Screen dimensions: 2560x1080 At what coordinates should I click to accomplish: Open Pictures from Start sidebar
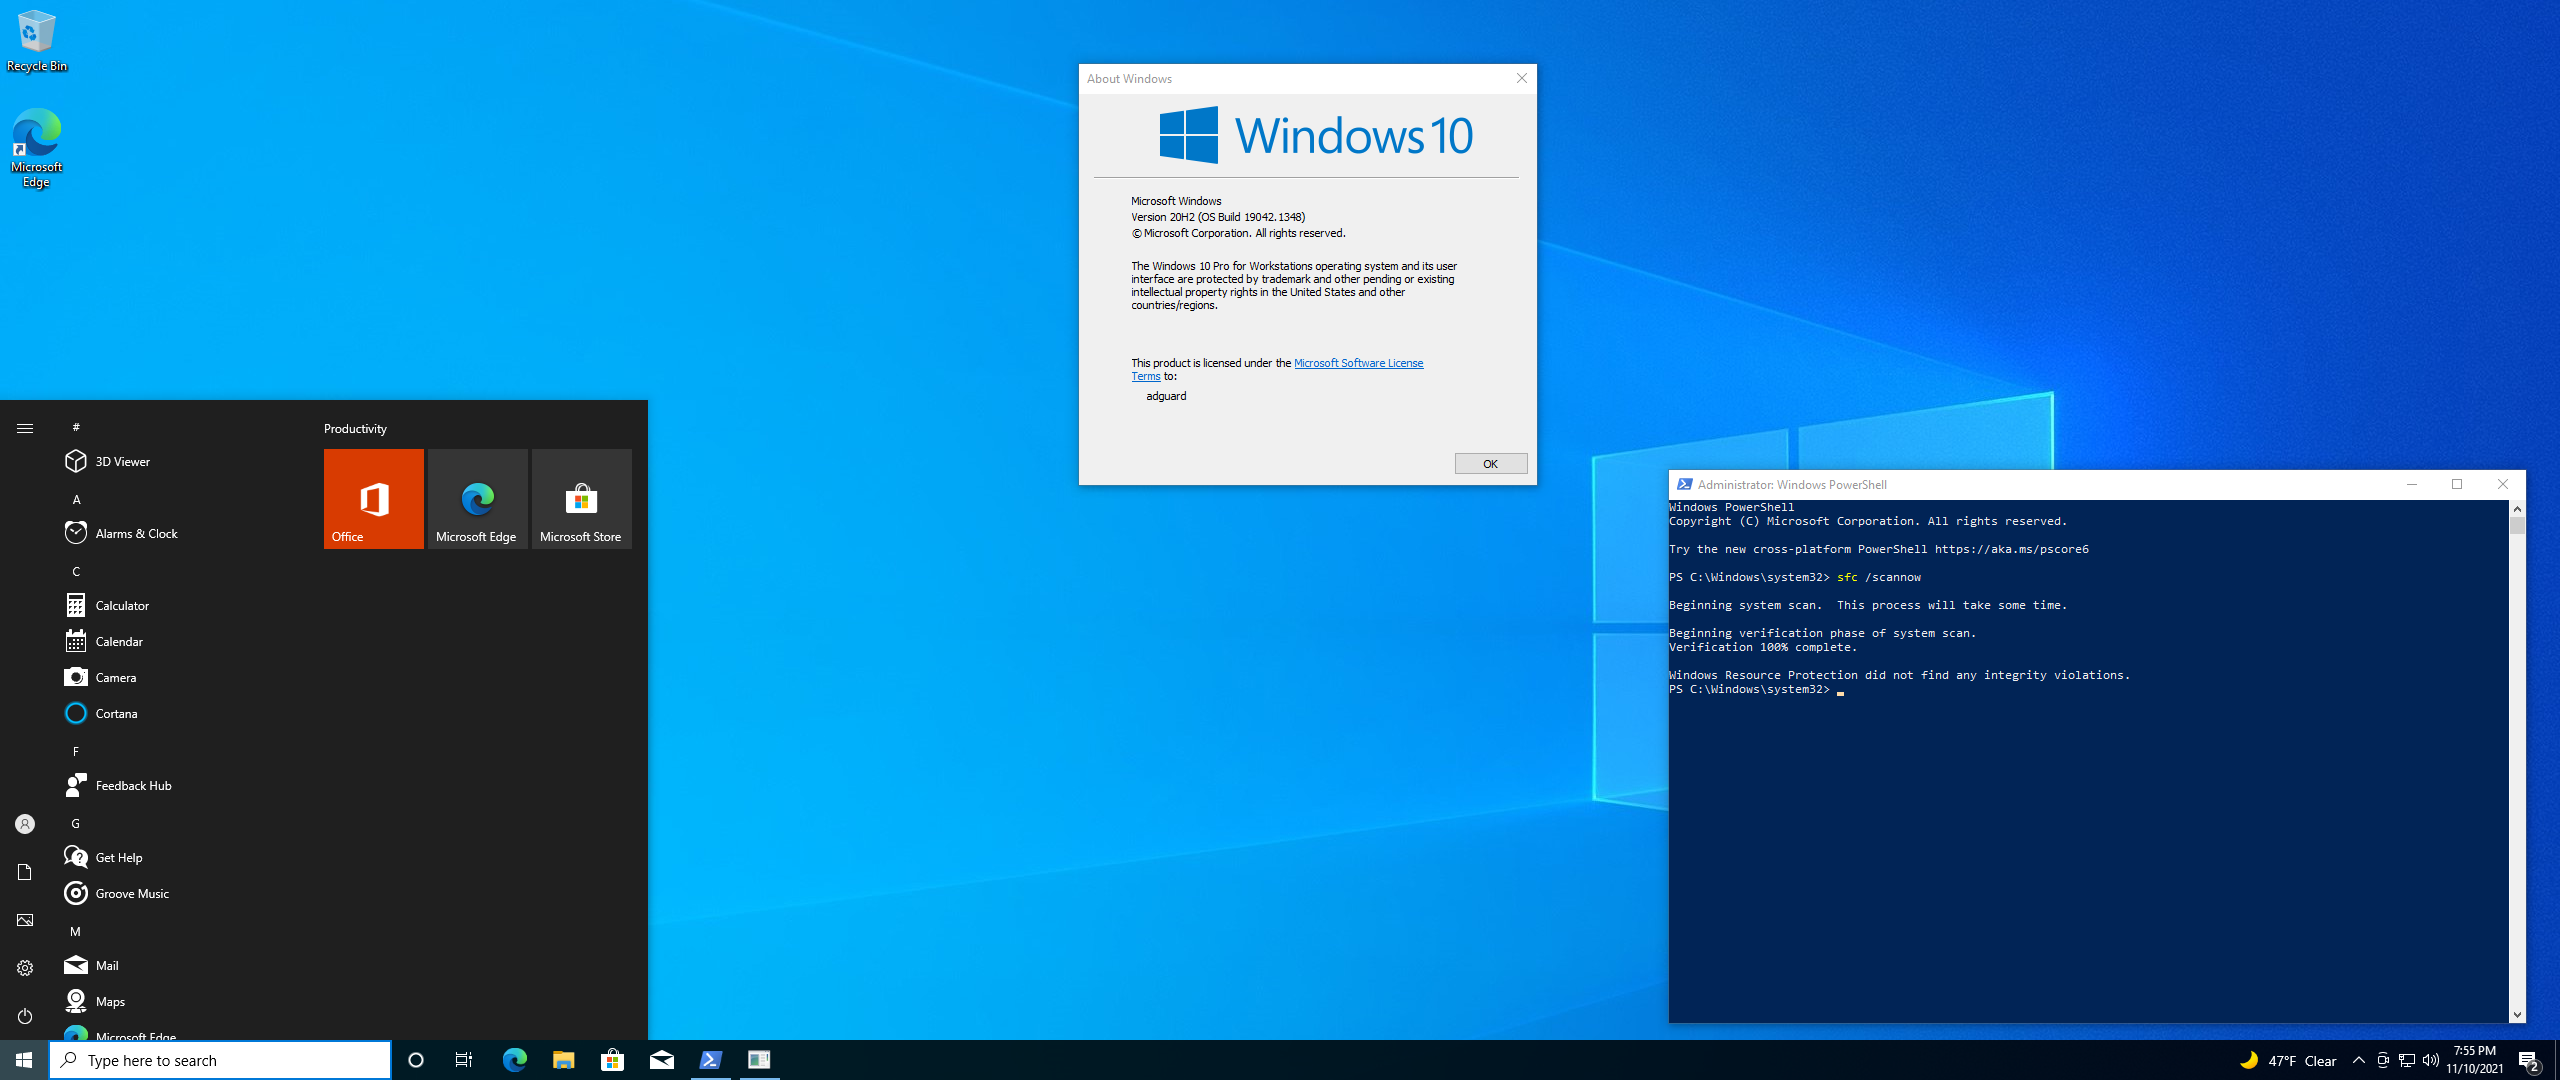[25, 920]
